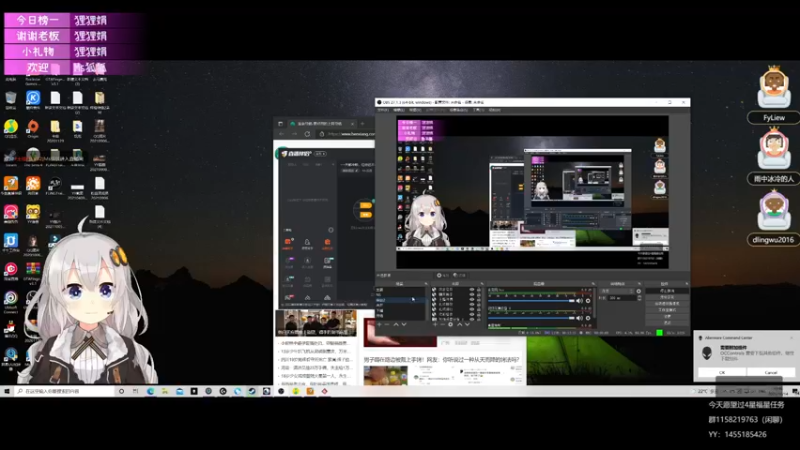This screenshot has width=800, height=450.
Task: Close the open browser tab
Action: 353,124
